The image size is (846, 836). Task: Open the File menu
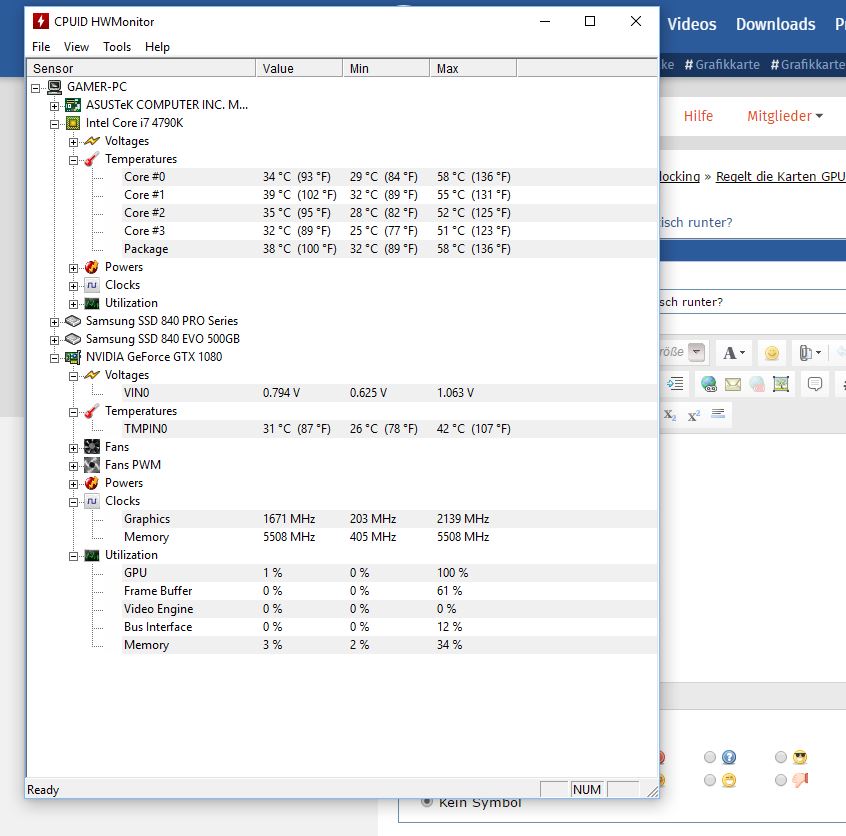[x=41, y=47]
